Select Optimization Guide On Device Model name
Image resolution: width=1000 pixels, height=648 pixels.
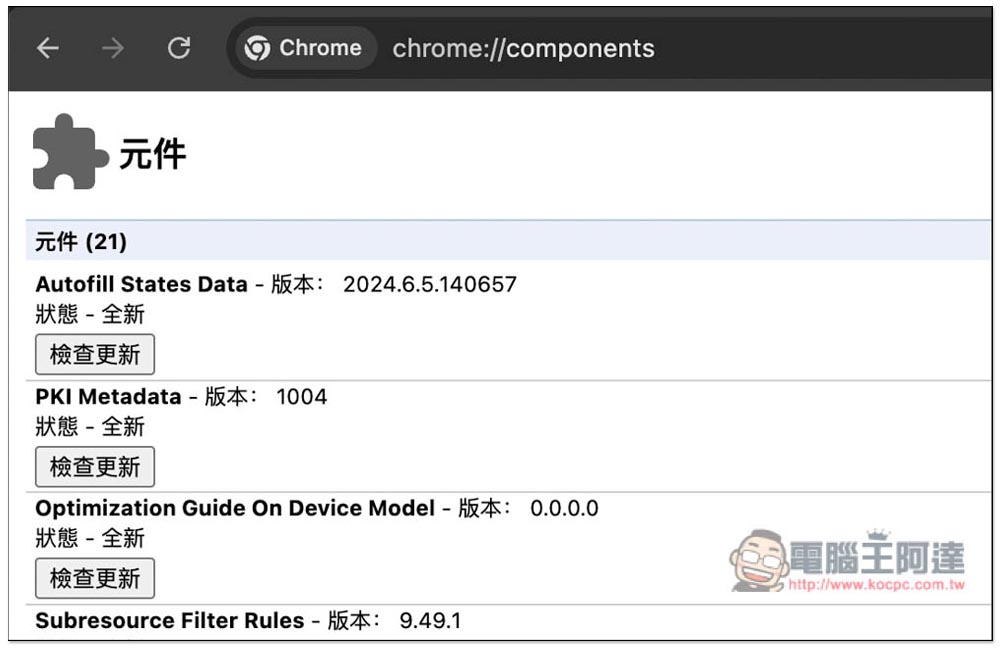point(235,508)
